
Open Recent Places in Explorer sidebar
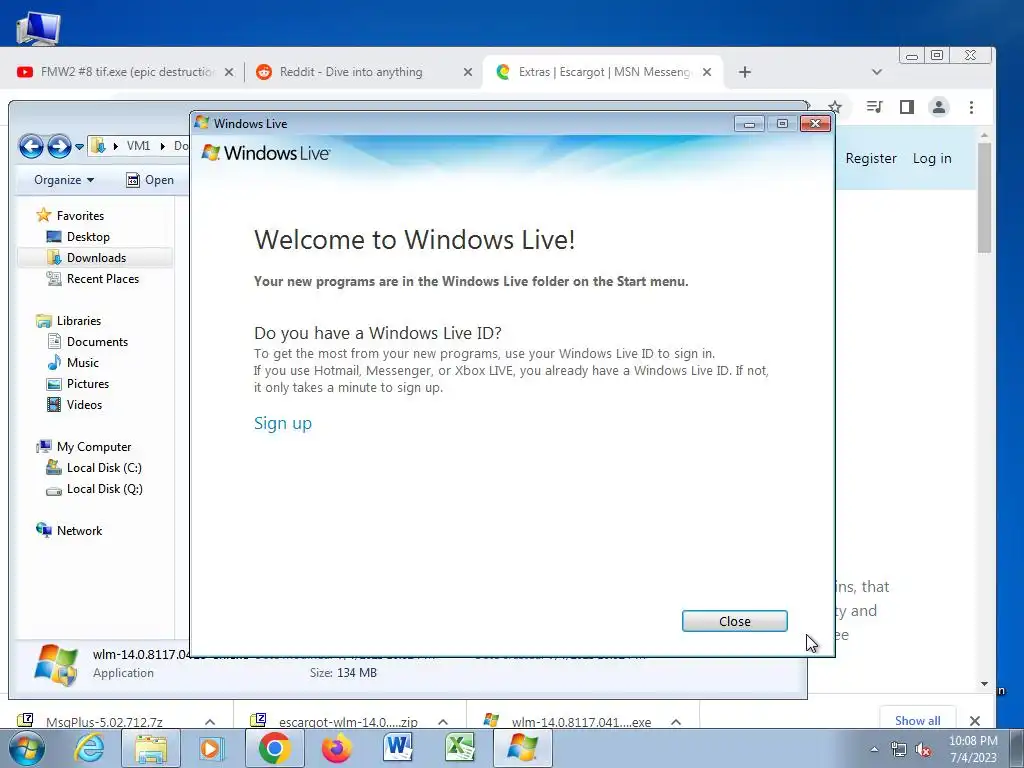pyautogui.click(x=93, y=279)
